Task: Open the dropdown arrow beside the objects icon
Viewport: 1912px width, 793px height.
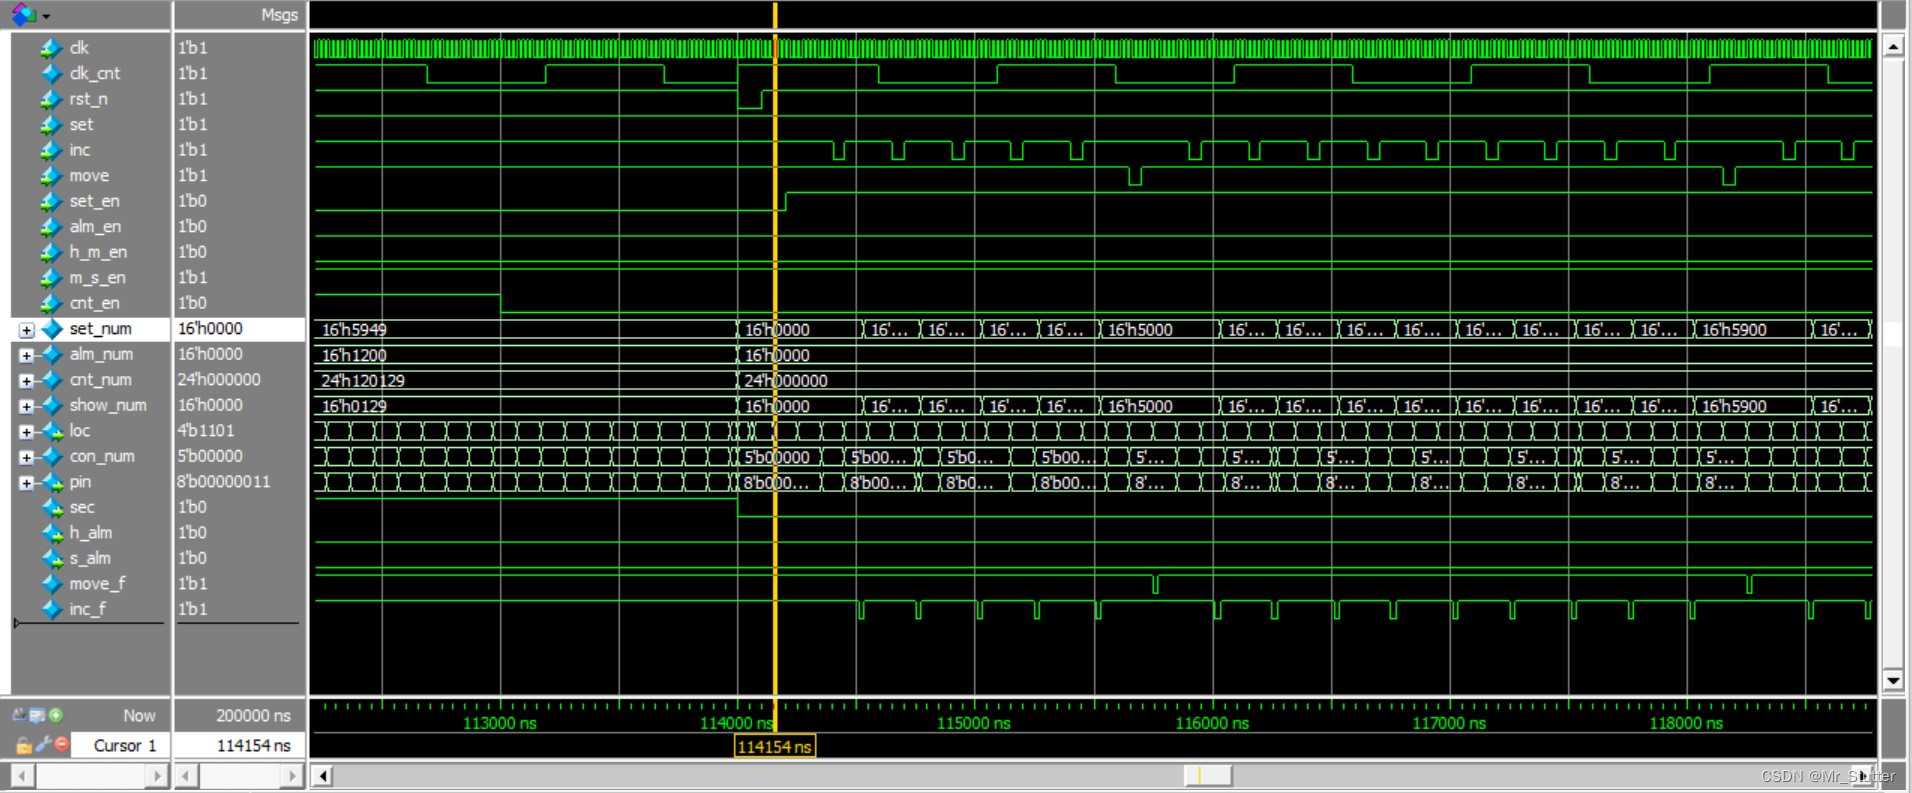Action: (x=46, y=17)
